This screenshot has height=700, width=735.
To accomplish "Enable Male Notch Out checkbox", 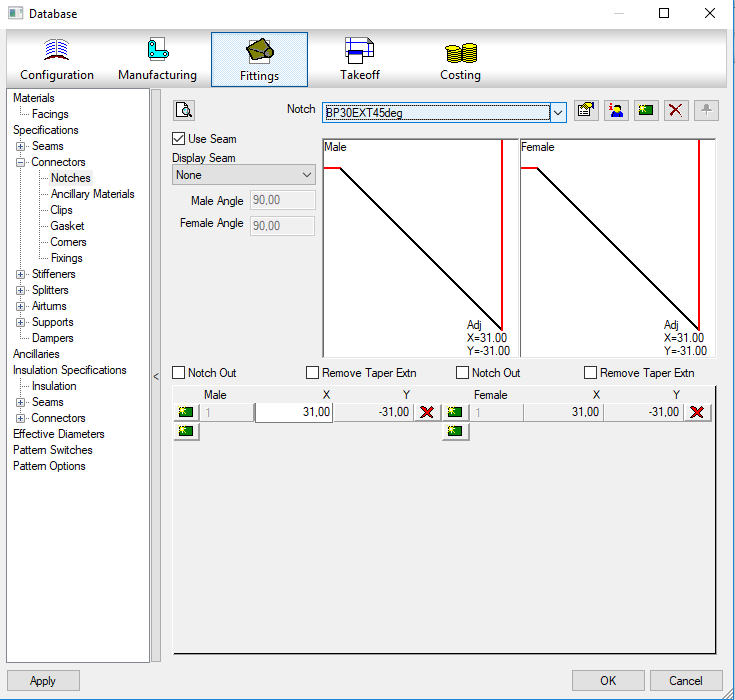I will 179,373.
